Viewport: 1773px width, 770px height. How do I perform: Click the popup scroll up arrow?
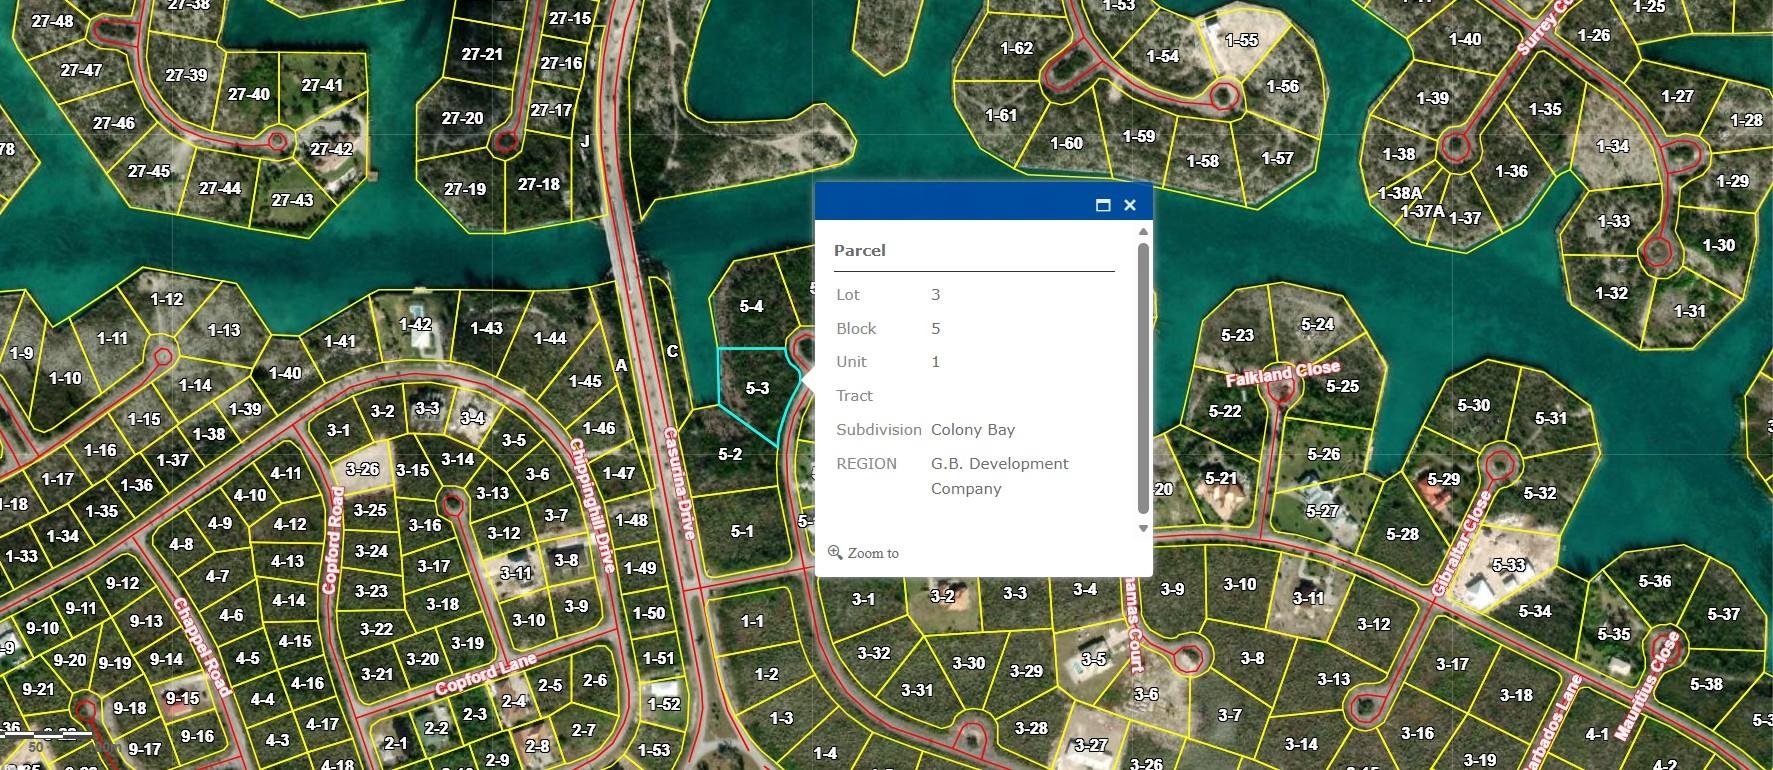click(x=1143, y=232)
